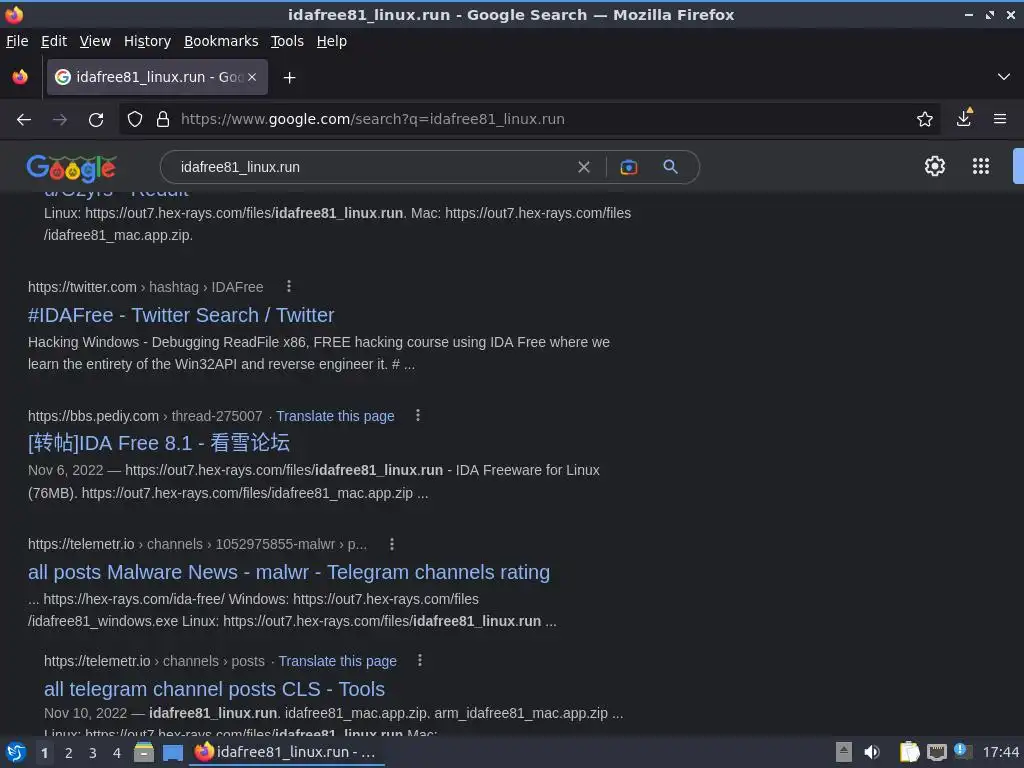Viewport: 1024px width, 768px height.
Task: Reload the current page
Action: pos(96,120)
